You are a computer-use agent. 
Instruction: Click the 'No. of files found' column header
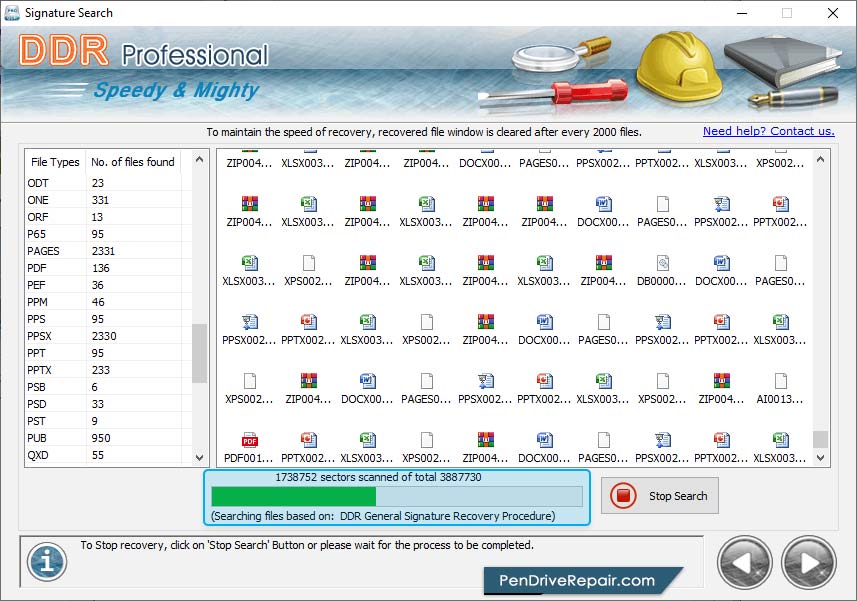tap(133, 162)
